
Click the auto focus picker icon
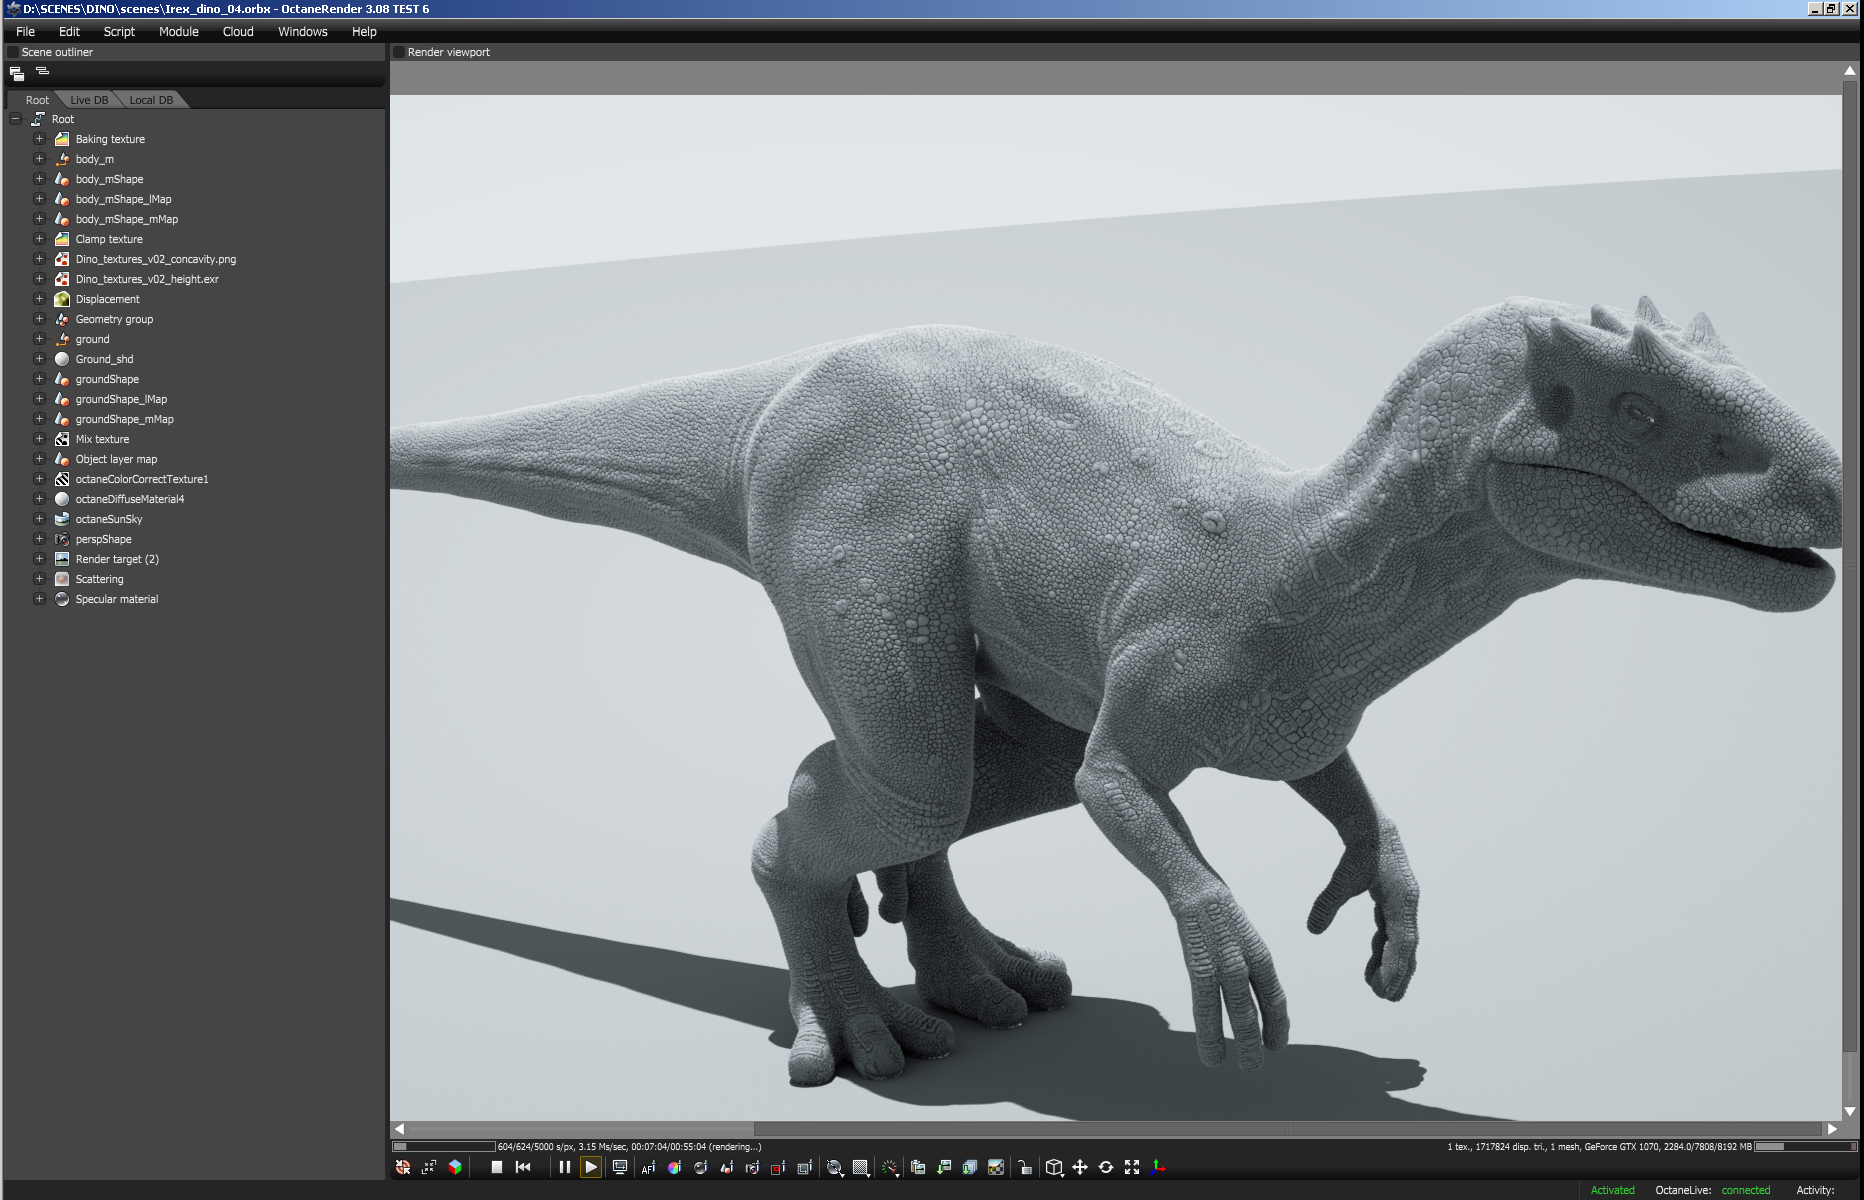click(648, 1167)
